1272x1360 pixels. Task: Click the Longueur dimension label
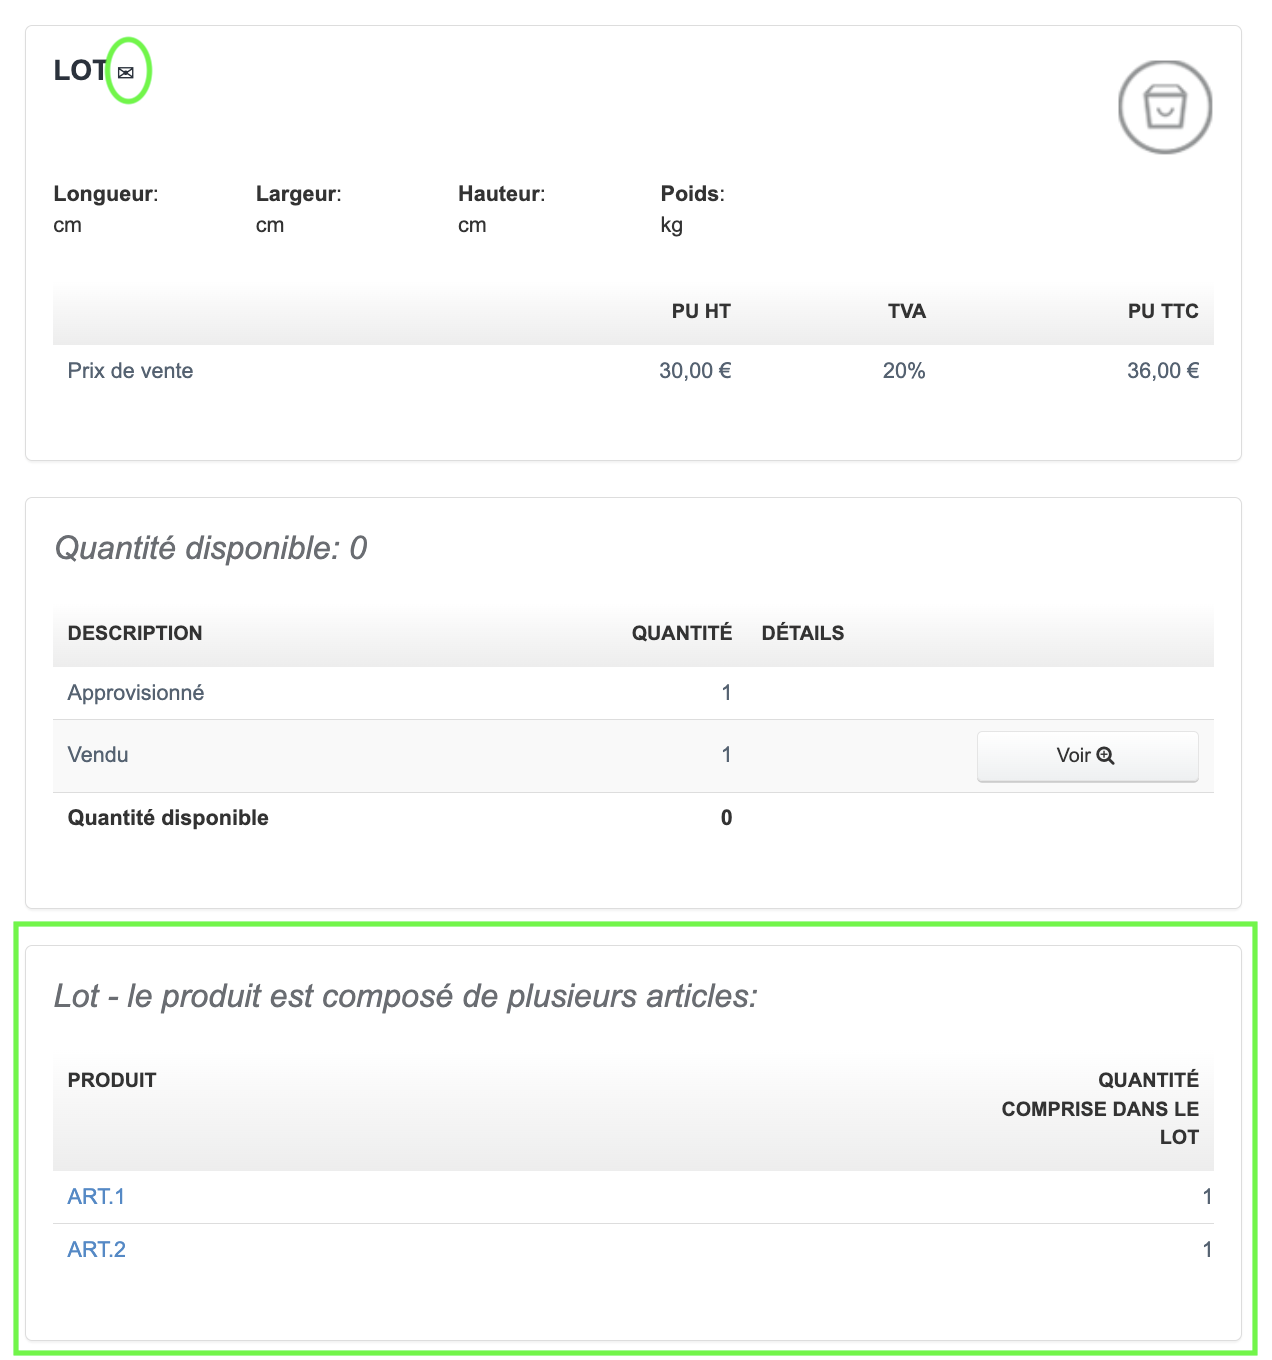105,194
